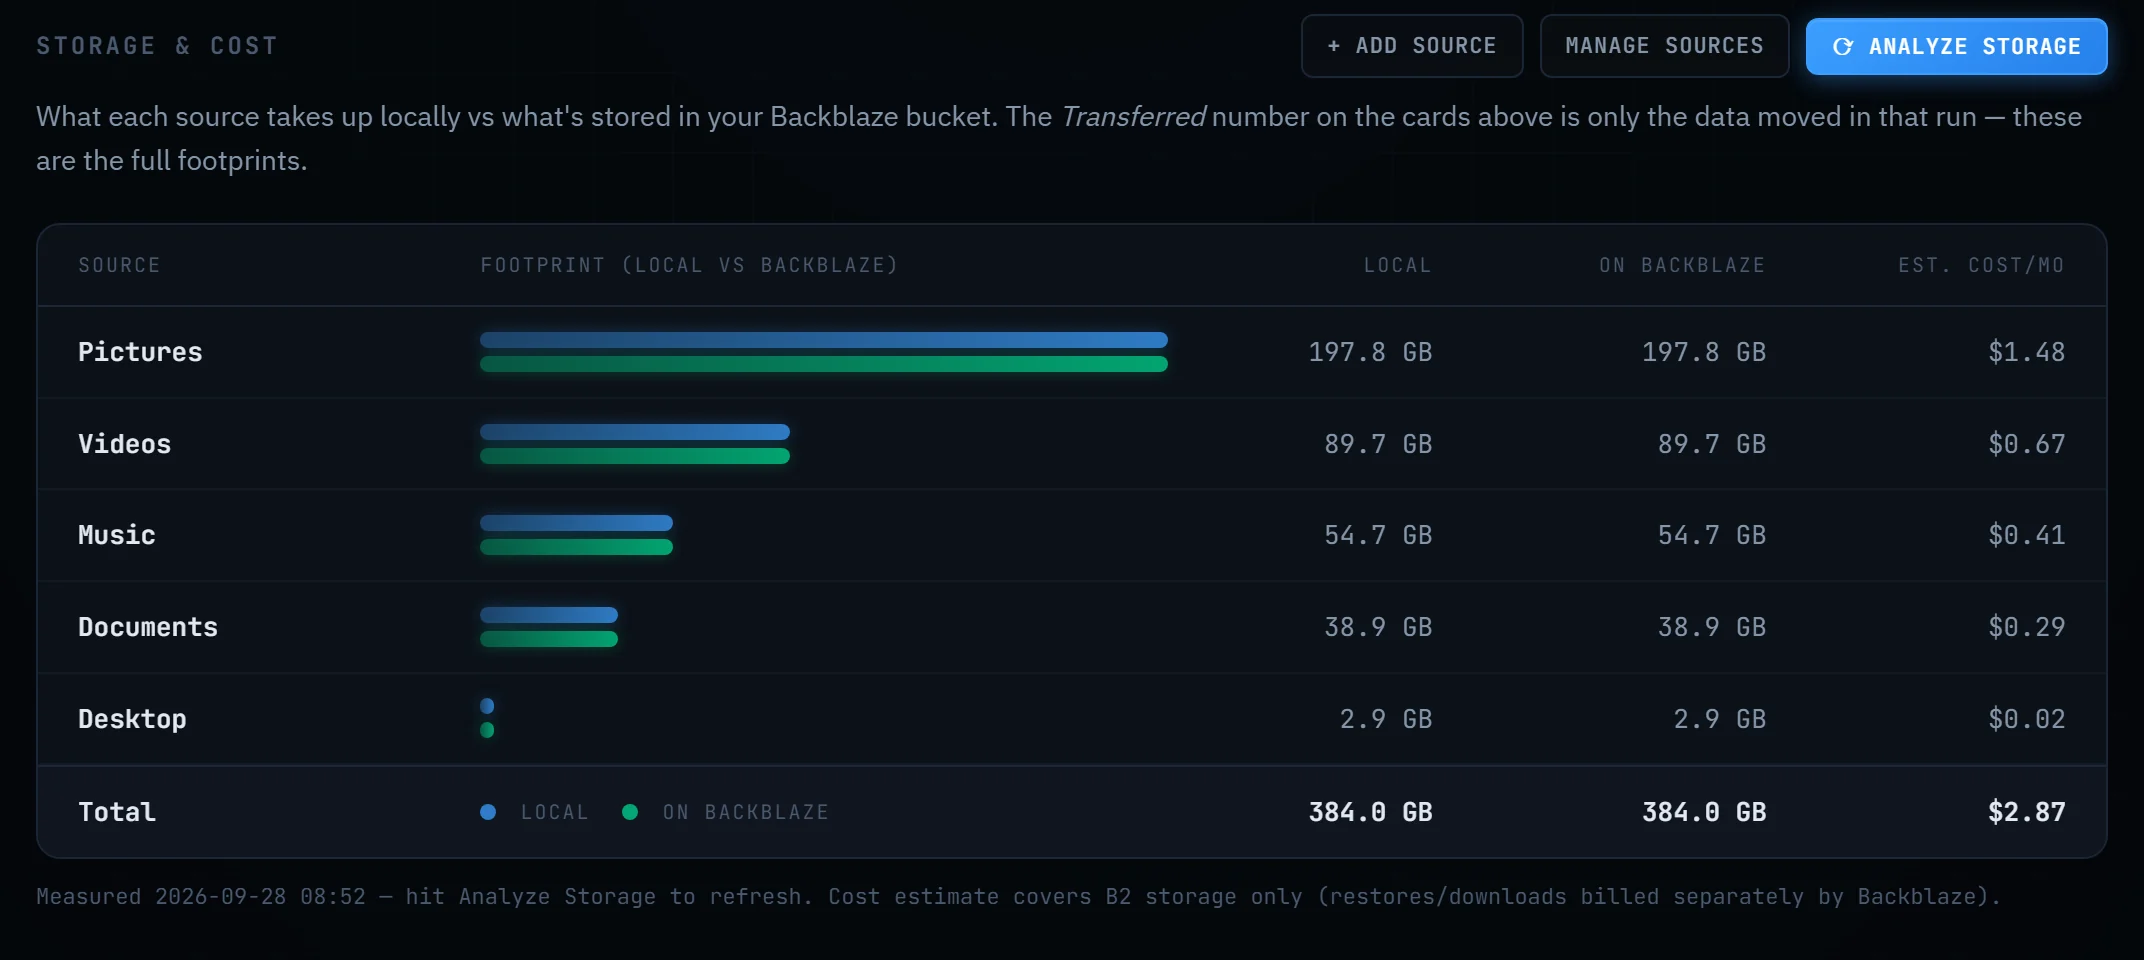
Task: Click the green Backblaze bar for Music
Action: [576, 547]
